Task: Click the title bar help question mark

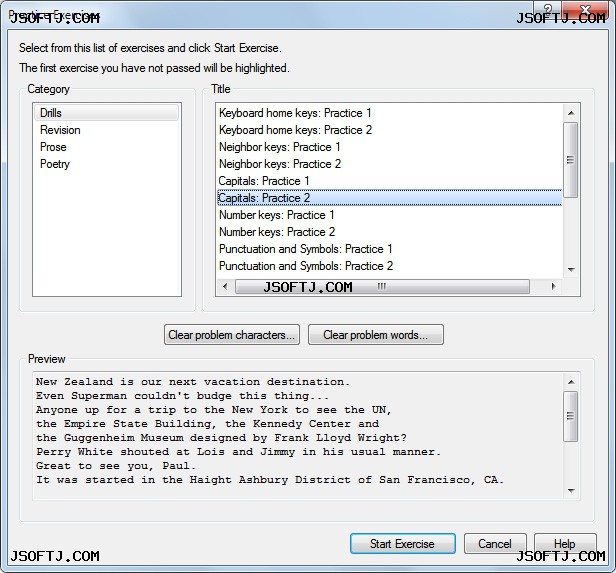Action: coord(548,9)
